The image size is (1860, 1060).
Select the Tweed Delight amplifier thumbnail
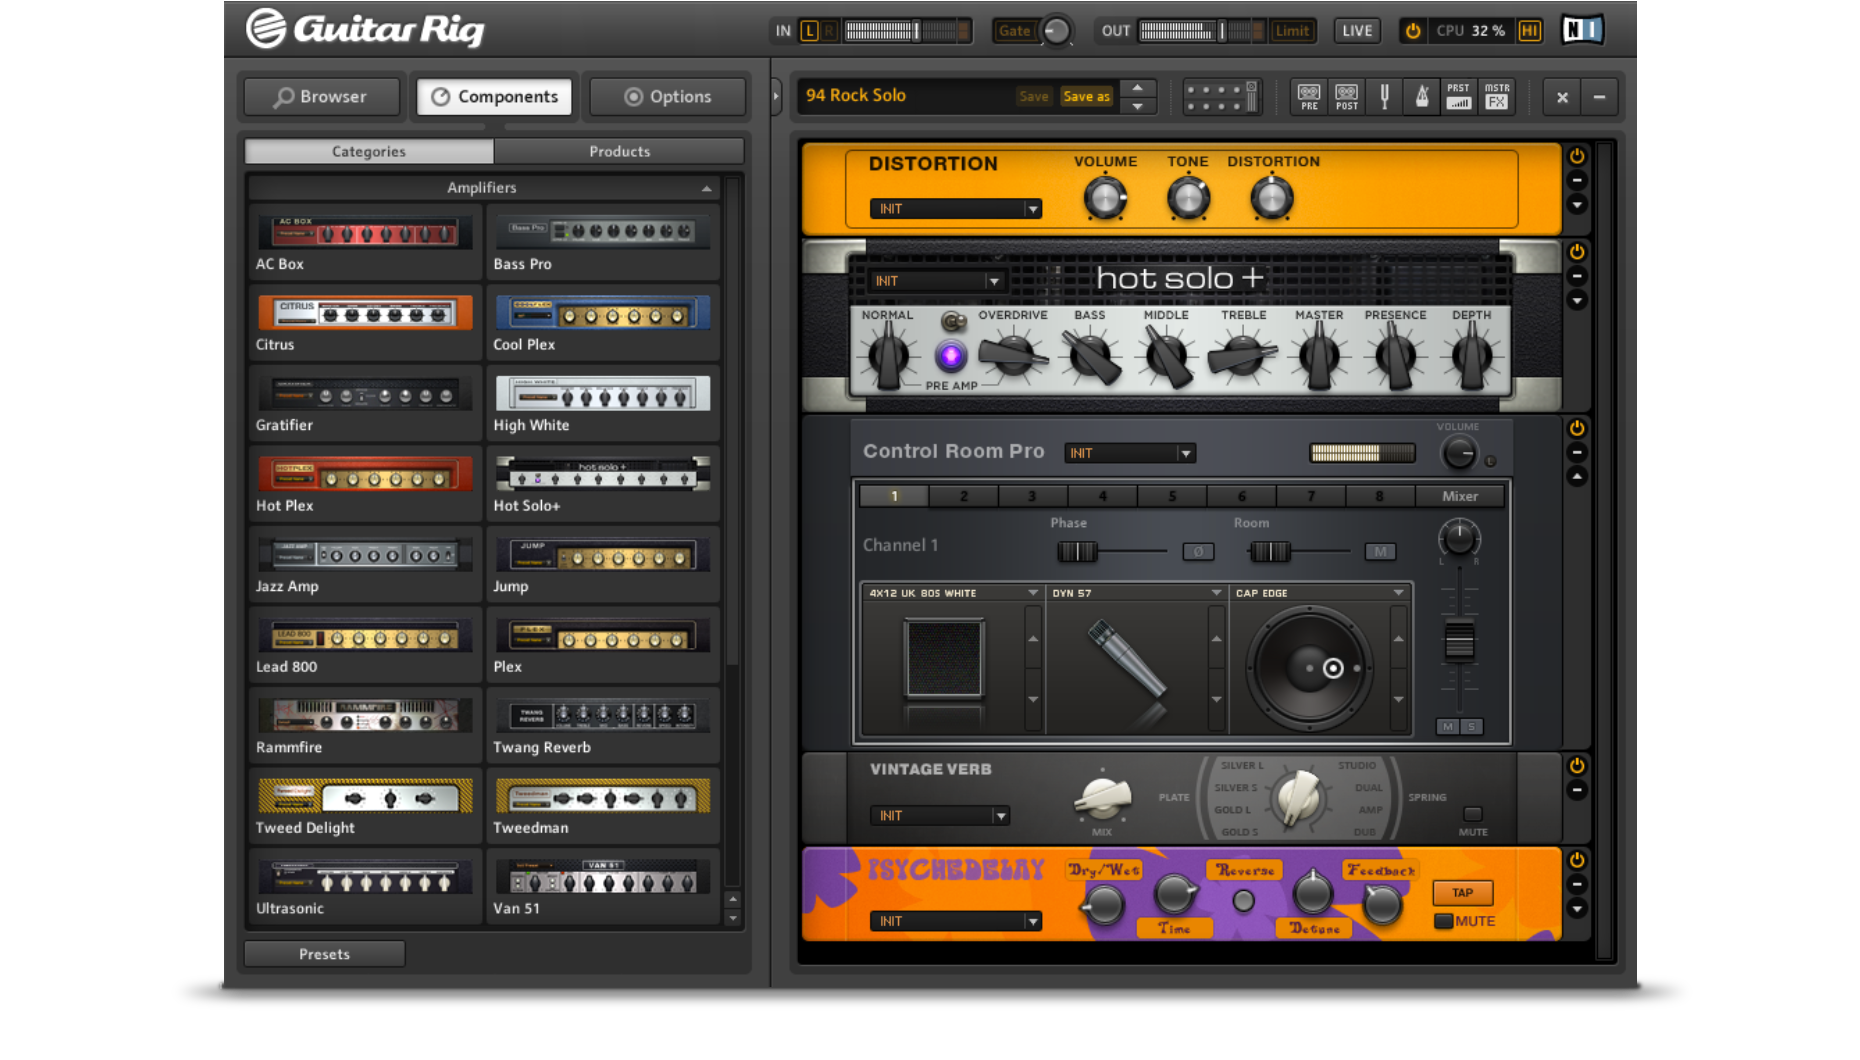pyautogui.click(x=365, y=797)
